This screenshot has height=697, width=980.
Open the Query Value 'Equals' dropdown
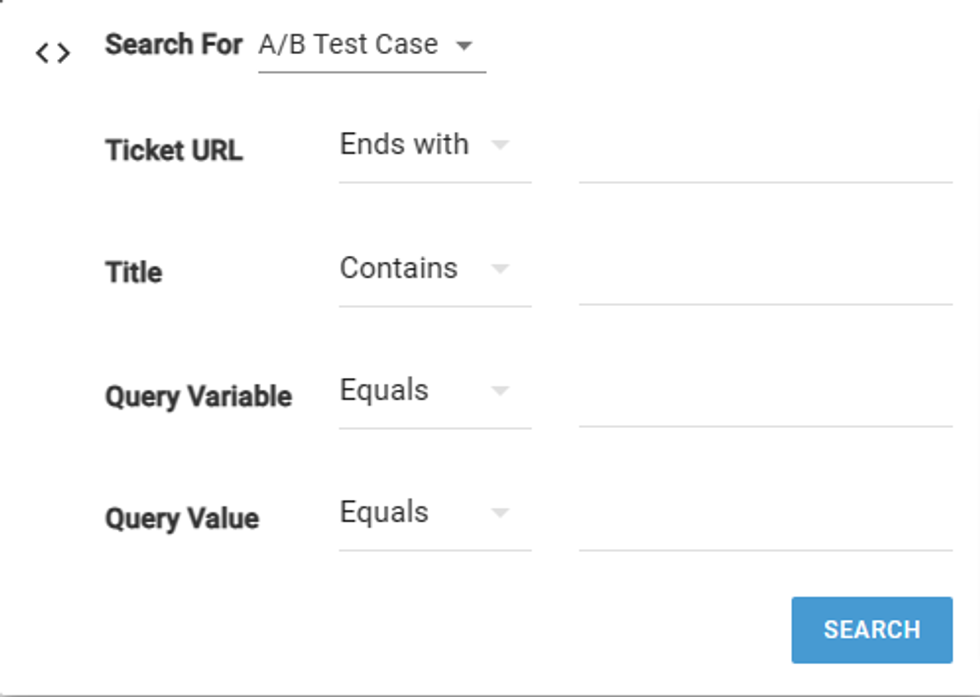[384, 512]
